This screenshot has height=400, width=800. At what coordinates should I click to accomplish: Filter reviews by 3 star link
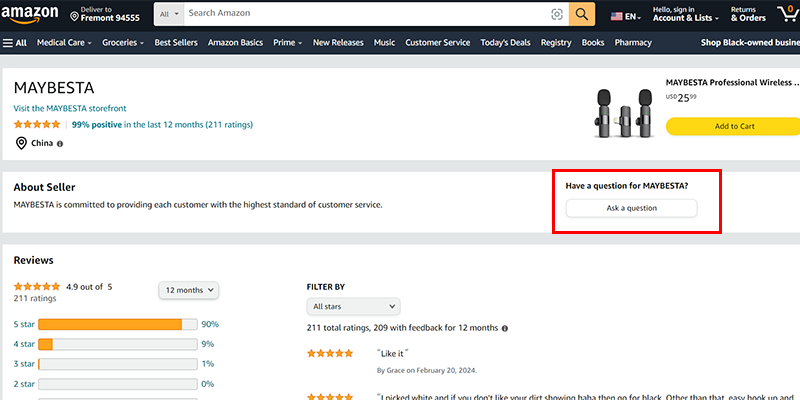click(x=24, y=364)
